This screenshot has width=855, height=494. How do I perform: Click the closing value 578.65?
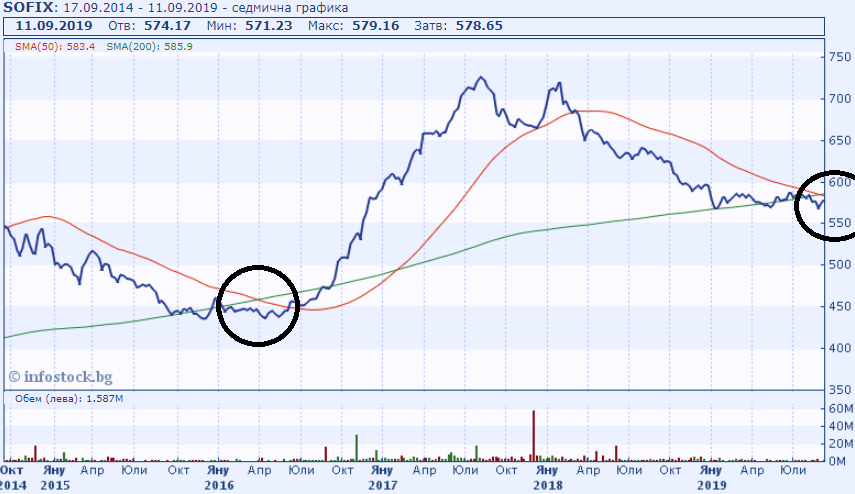479,26
